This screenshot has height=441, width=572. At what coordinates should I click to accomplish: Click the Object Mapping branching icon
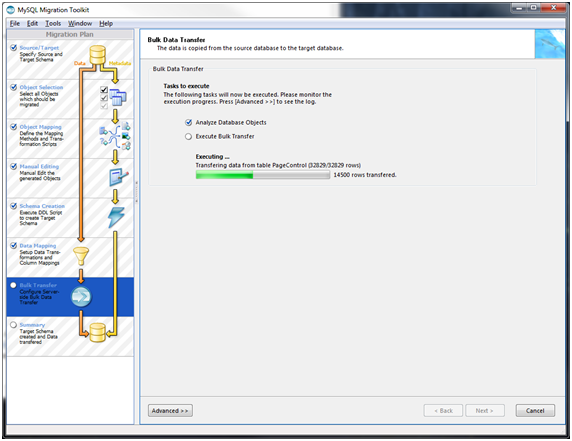point(115,136)
